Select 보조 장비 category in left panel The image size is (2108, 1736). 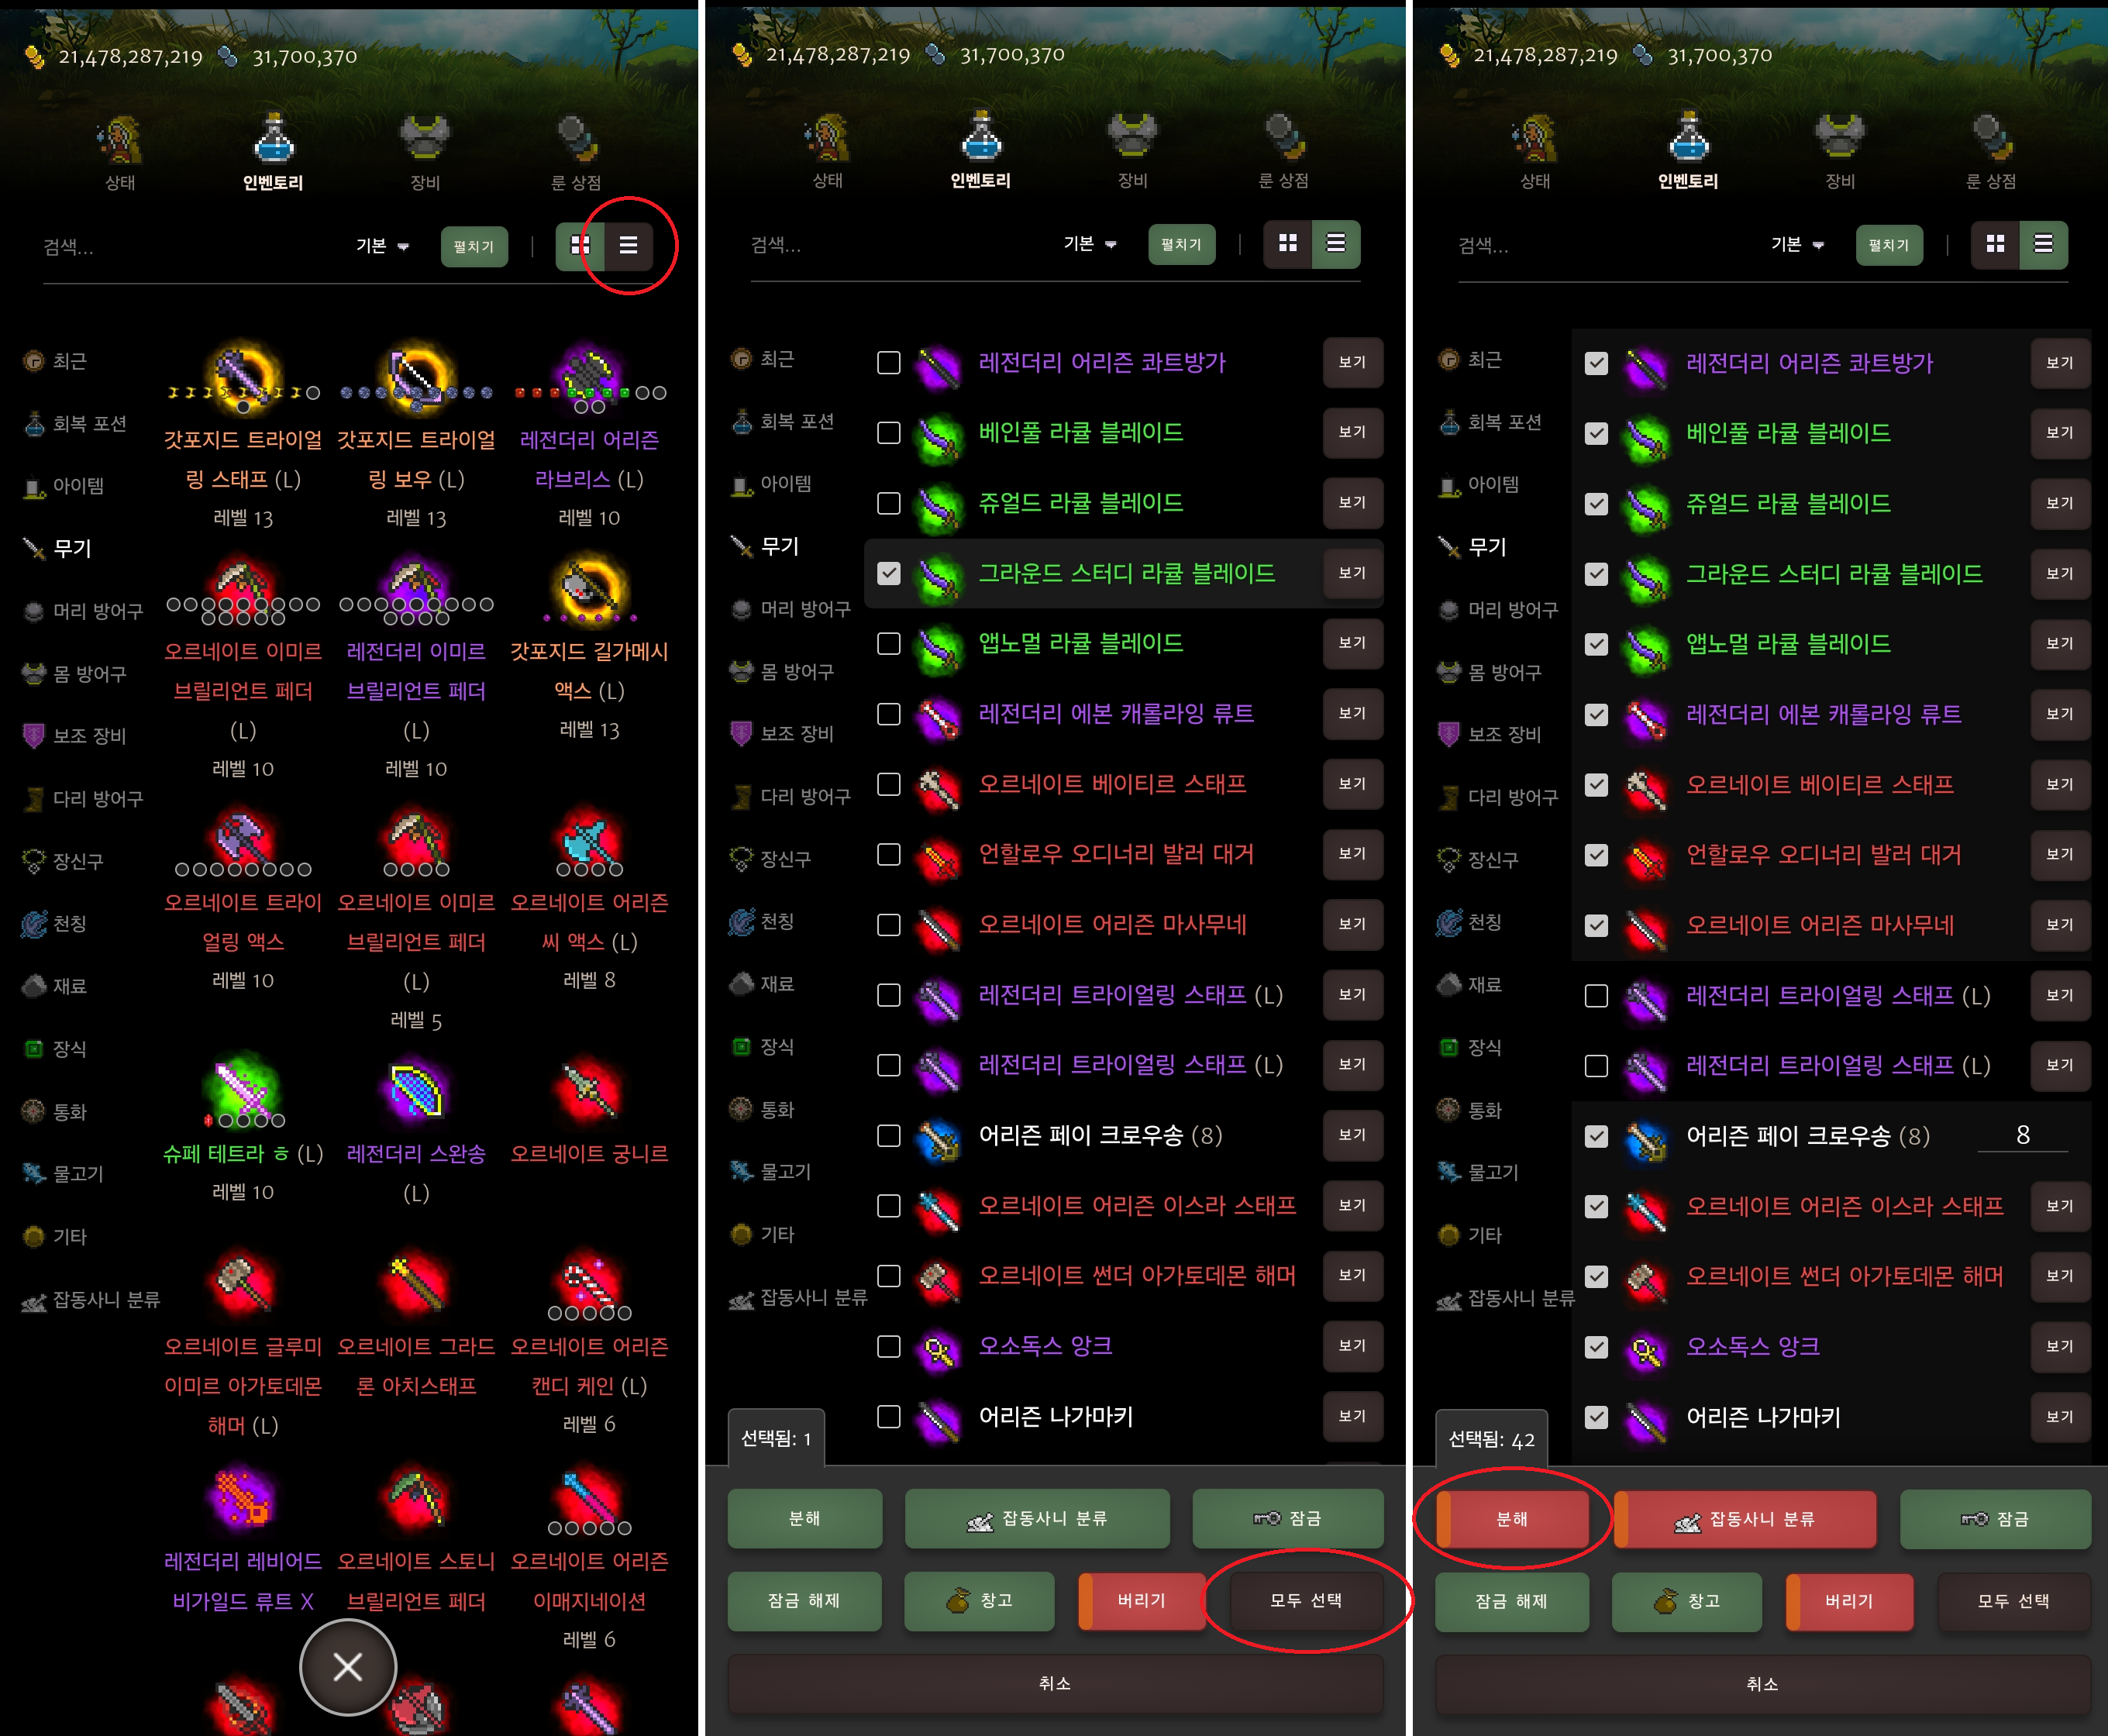[x=76, y=736]
